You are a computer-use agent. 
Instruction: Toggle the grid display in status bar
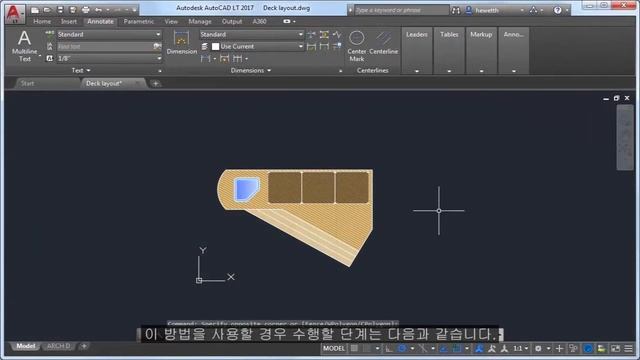(x=354, y=348)
